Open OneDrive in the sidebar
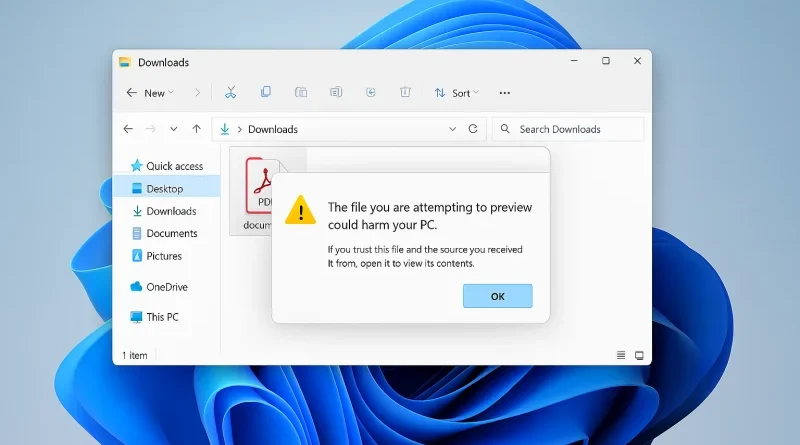This screenshot has height=445, width=800. (166, 287)
